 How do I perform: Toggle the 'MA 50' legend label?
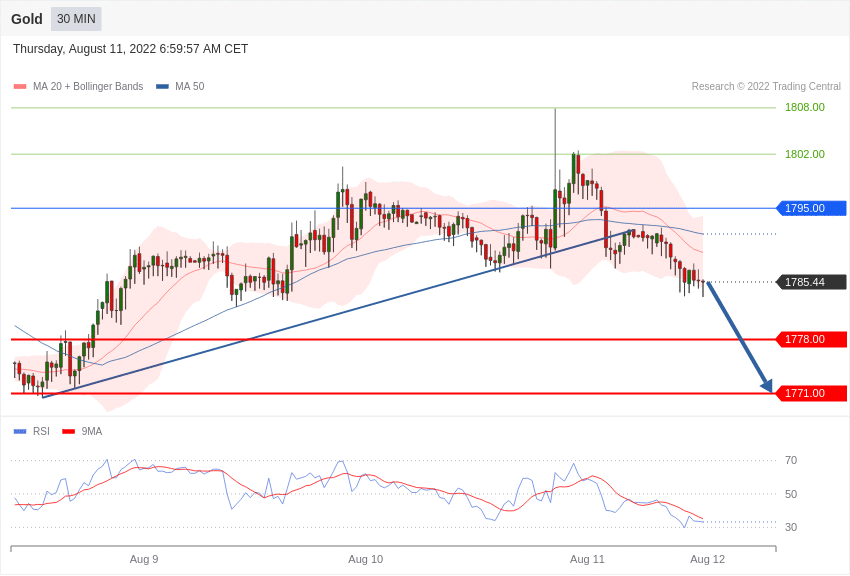coord(189,86)
